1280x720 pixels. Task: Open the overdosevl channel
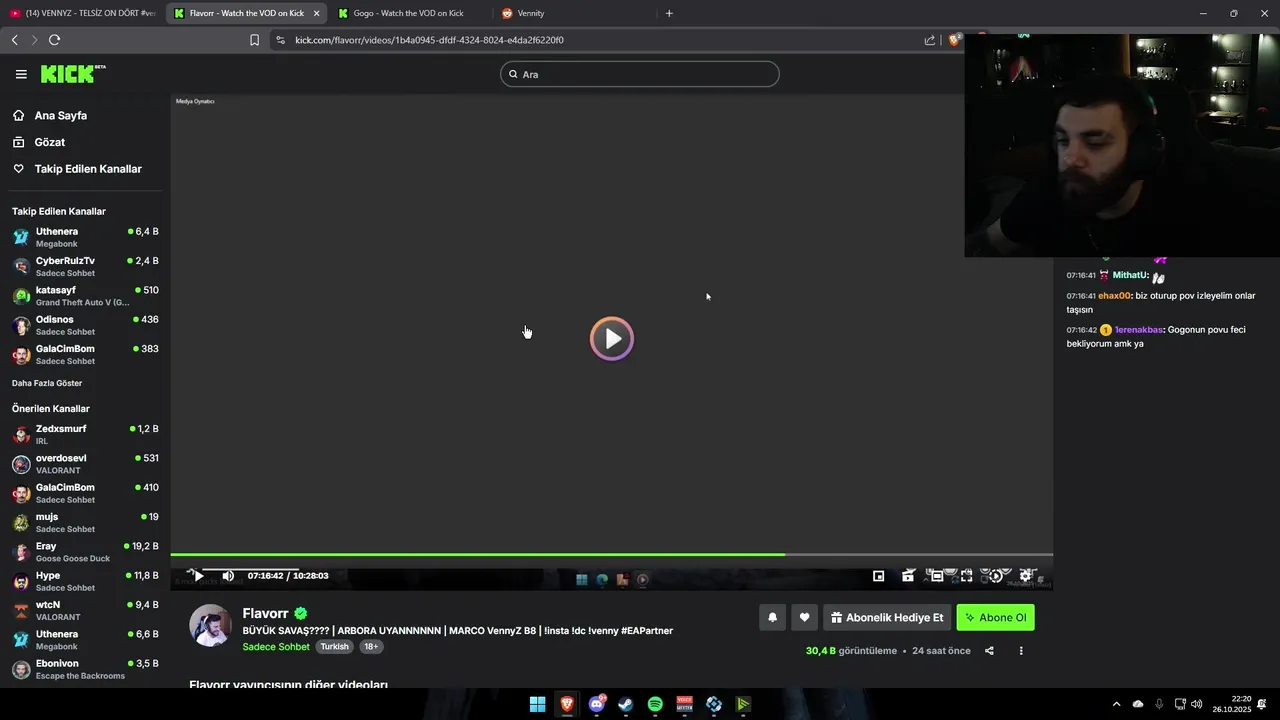click(x=85, y=464)
